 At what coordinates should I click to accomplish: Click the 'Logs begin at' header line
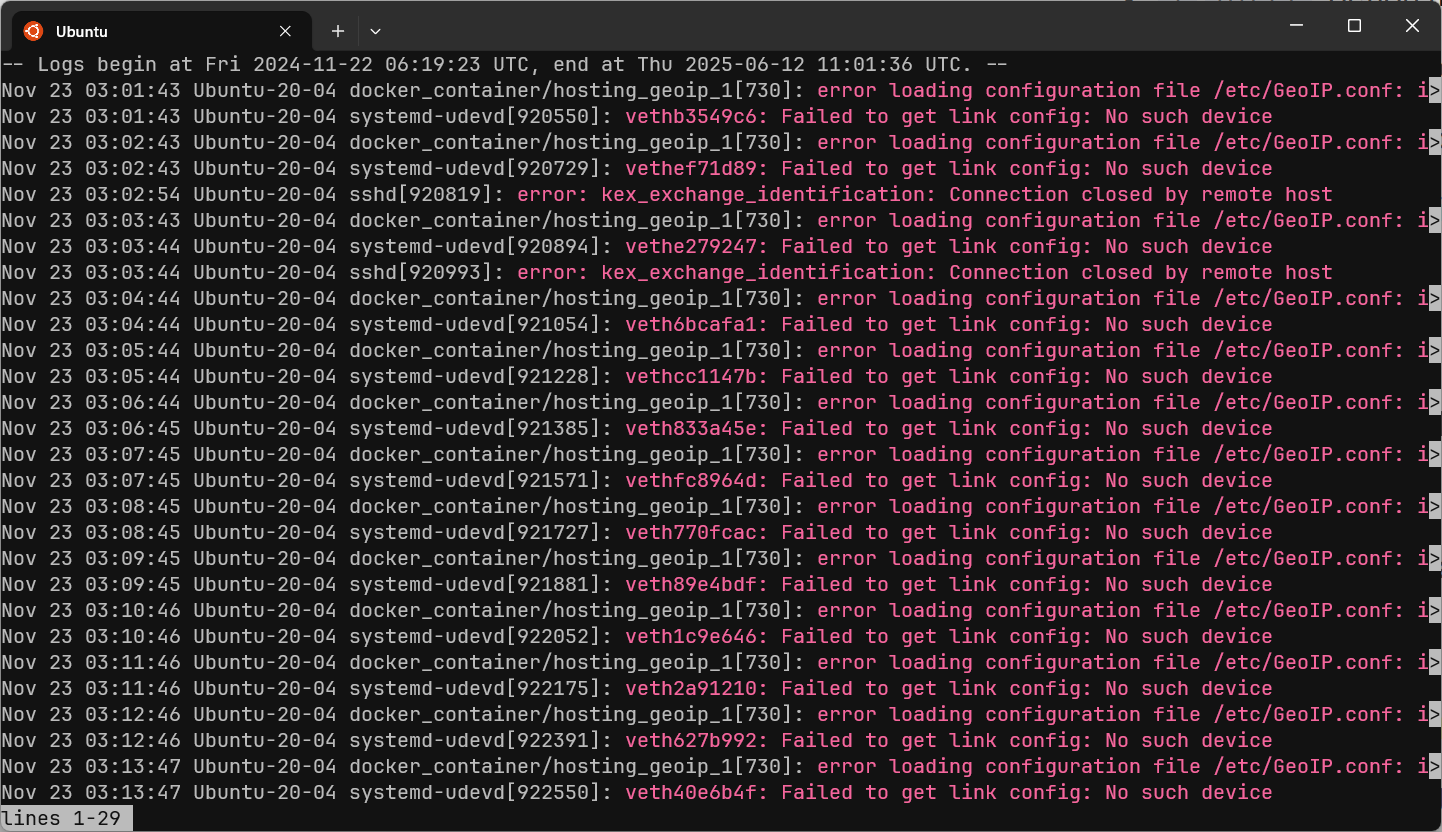(504, 64)
